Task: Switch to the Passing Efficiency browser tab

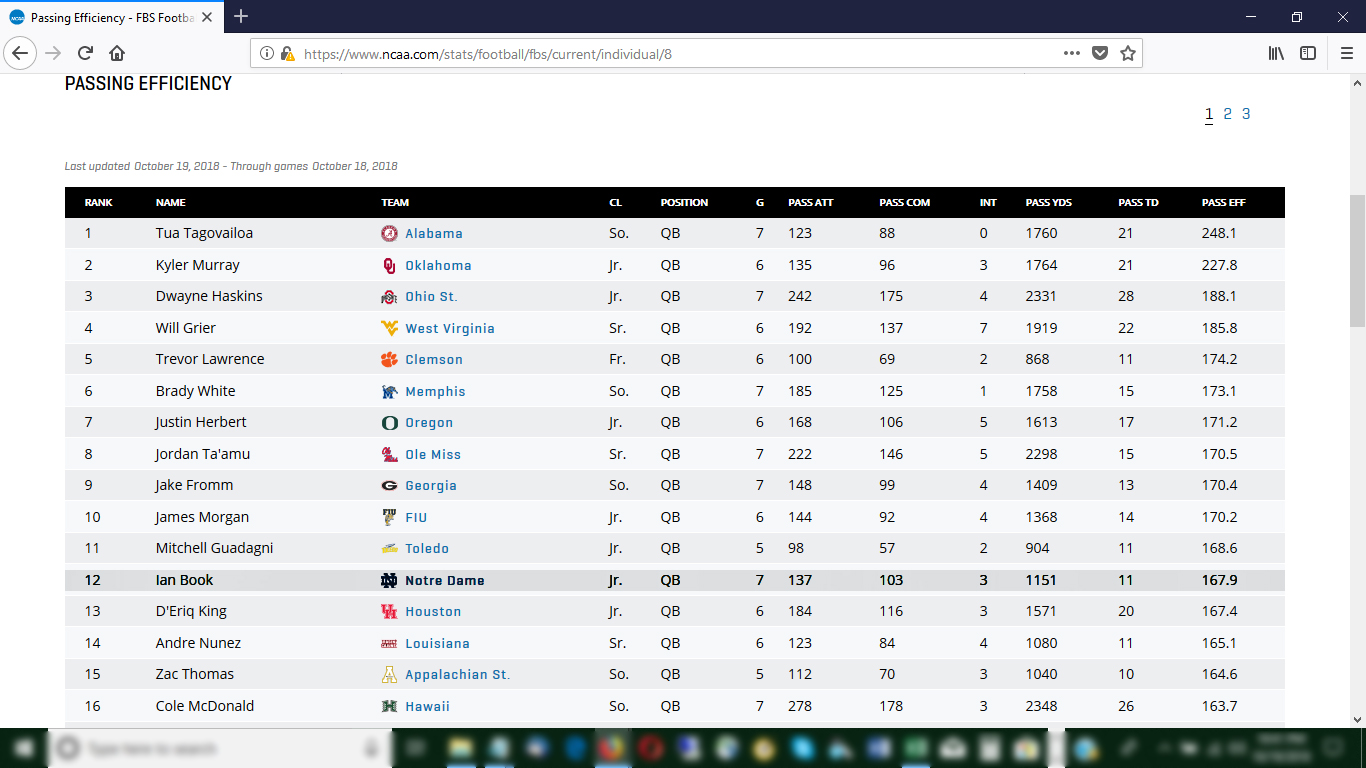Action: coord(113,17)
